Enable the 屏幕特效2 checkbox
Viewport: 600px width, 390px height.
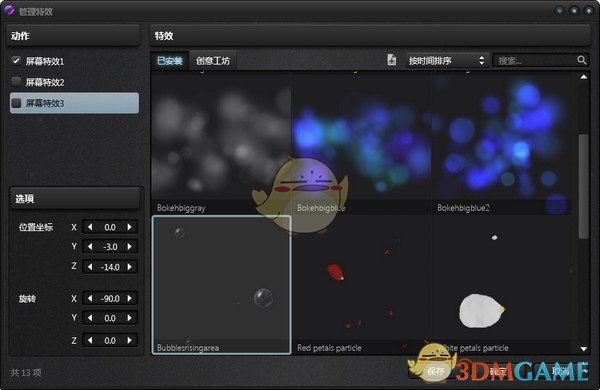tap(16, 82)
